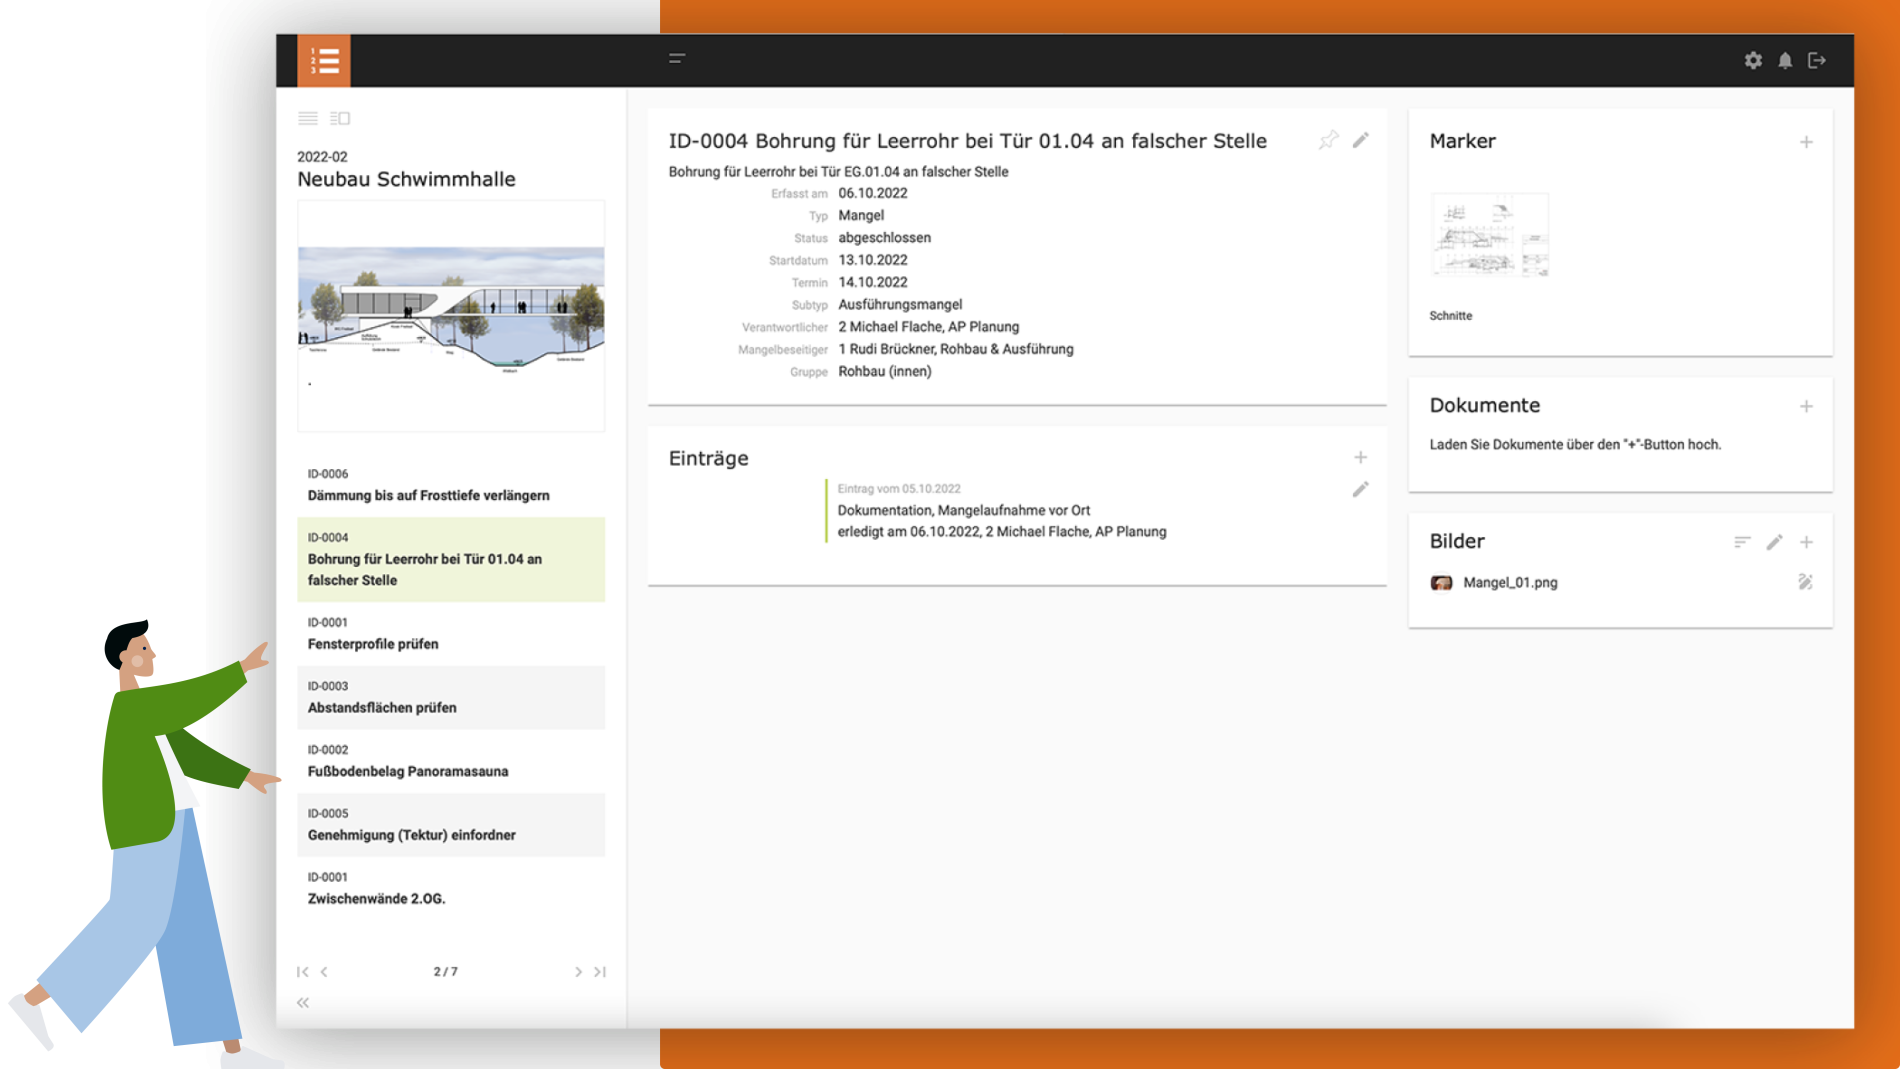Add a document with plus icon
Image resolution: width=1900 pixels, height=1069 pixels.
(1806, 406)
